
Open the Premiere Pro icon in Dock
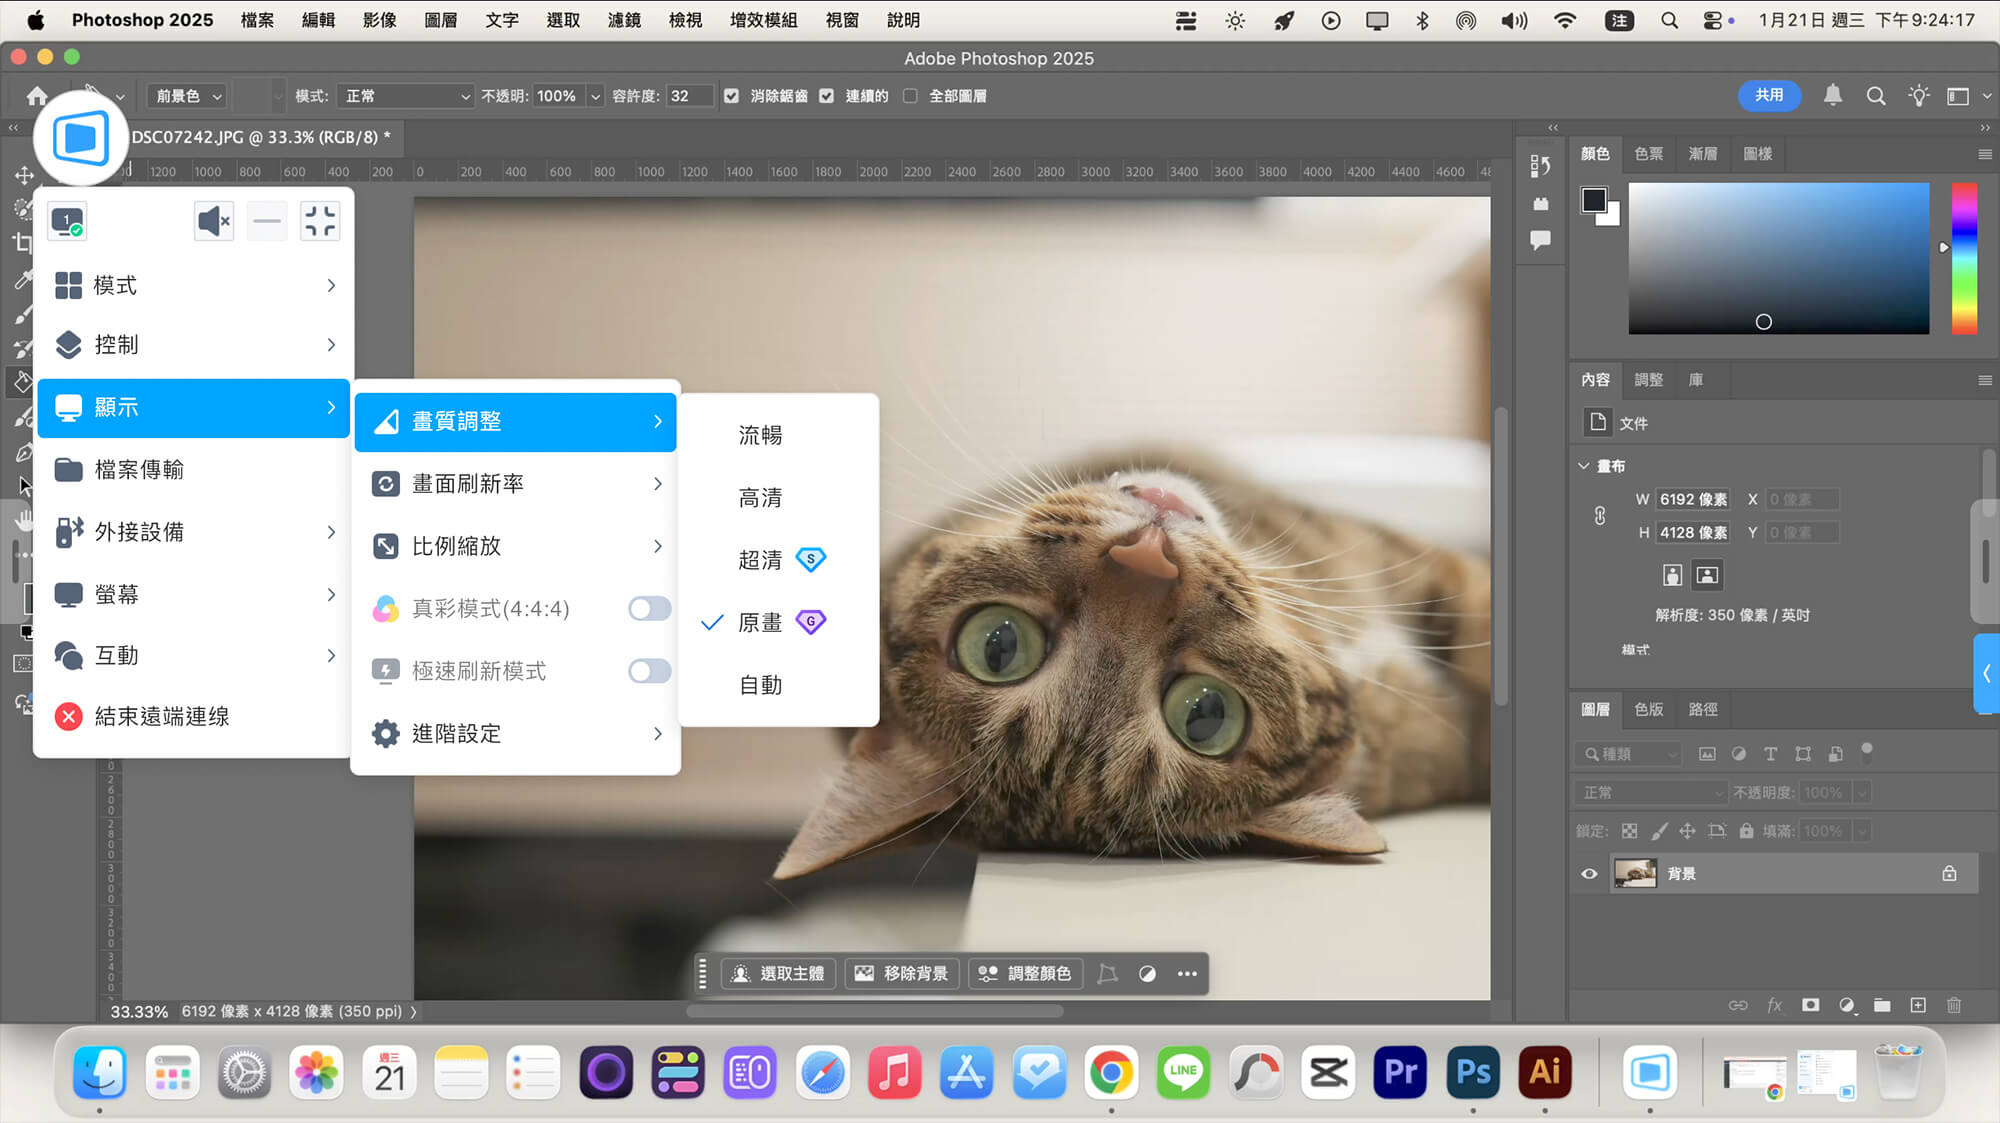(1400, 1072)
